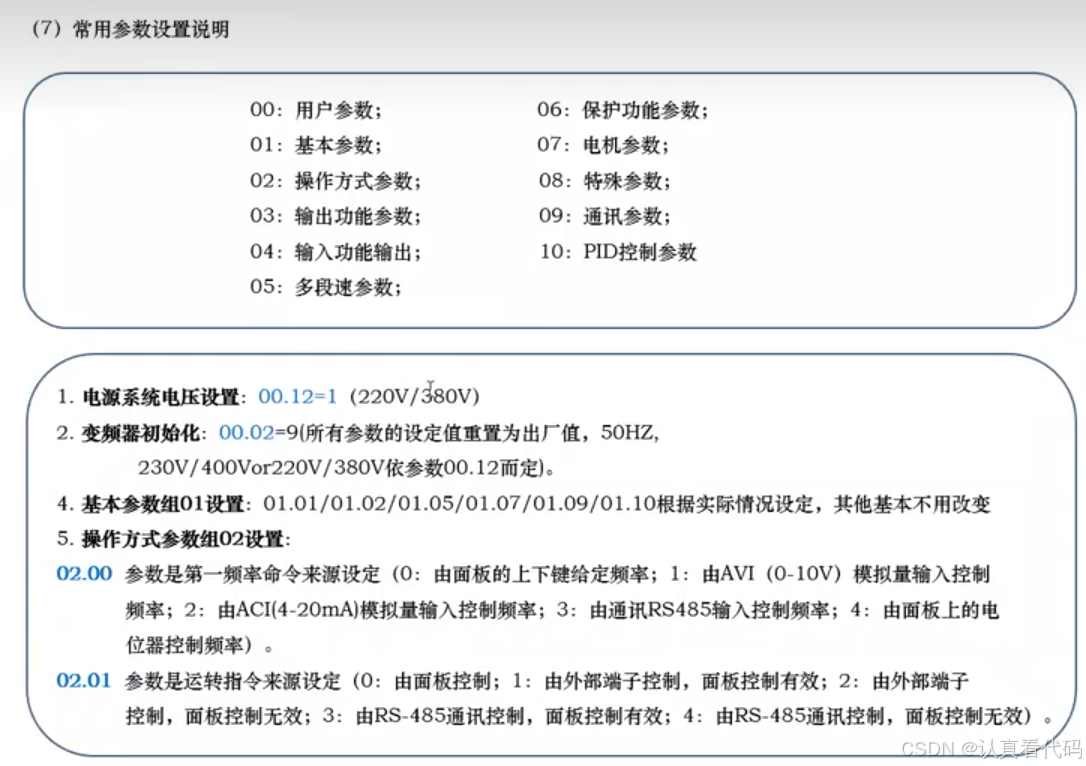Select the '00: 用户参数' entry
Screen dimensions: 1086x766
[315, 110]
